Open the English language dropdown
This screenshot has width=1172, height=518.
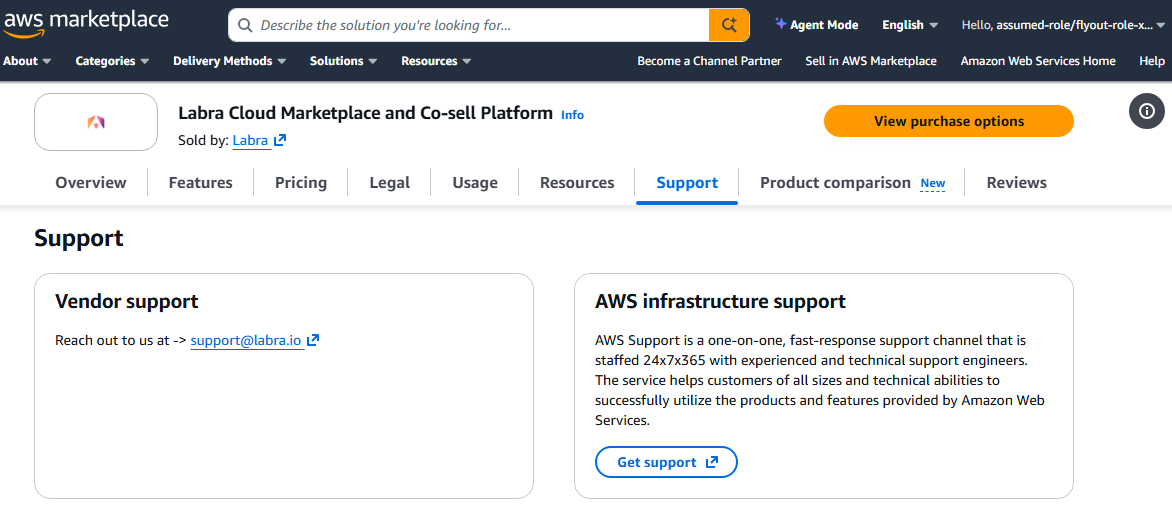tap(909, 25)
